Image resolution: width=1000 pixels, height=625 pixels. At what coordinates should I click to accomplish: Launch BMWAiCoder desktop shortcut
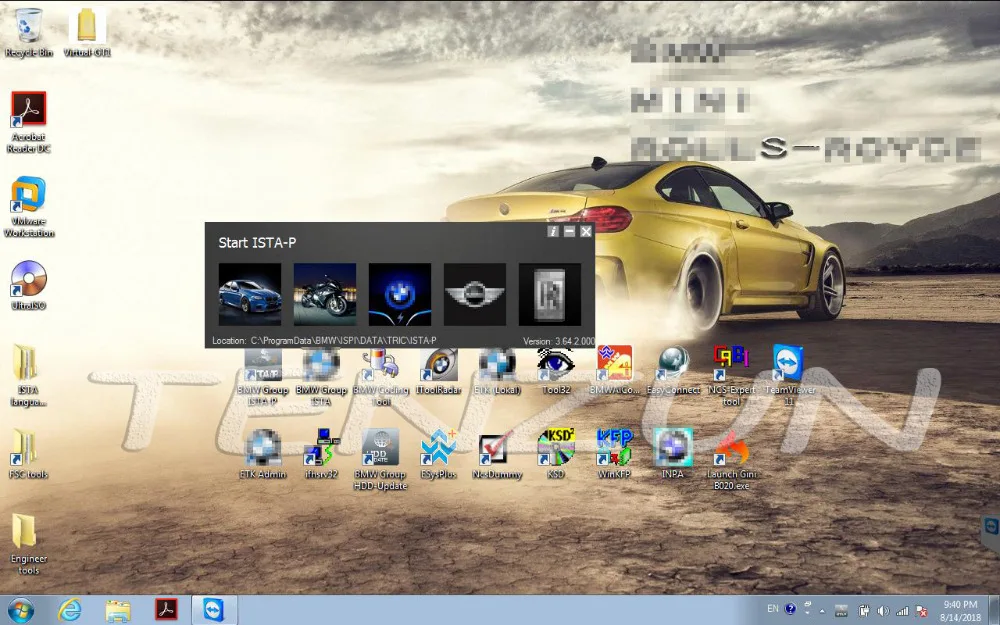point(614,369)
